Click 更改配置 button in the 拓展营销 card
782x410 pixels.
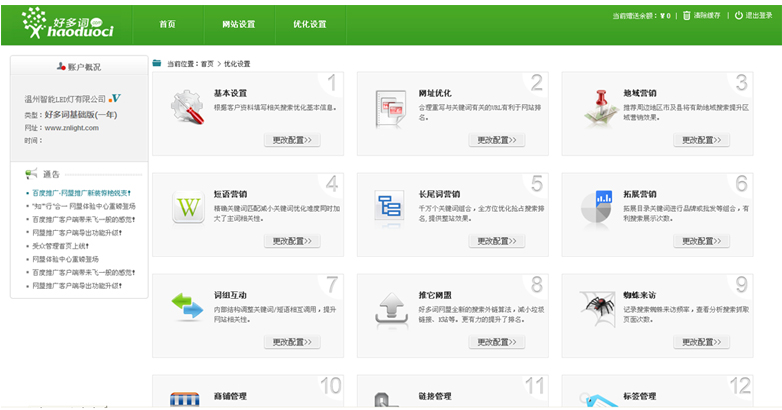pos(700,241)
